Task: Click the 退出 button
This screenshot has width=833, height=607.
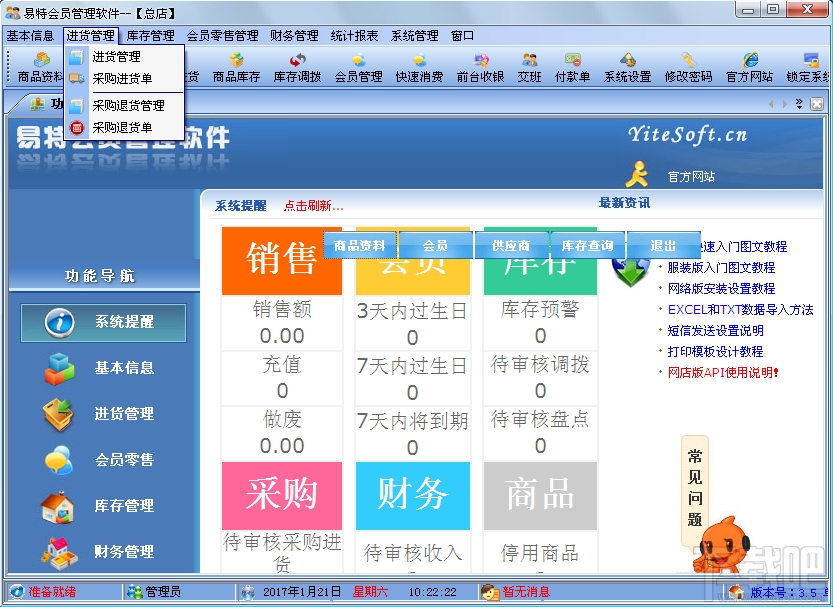Action: (663, 243)
